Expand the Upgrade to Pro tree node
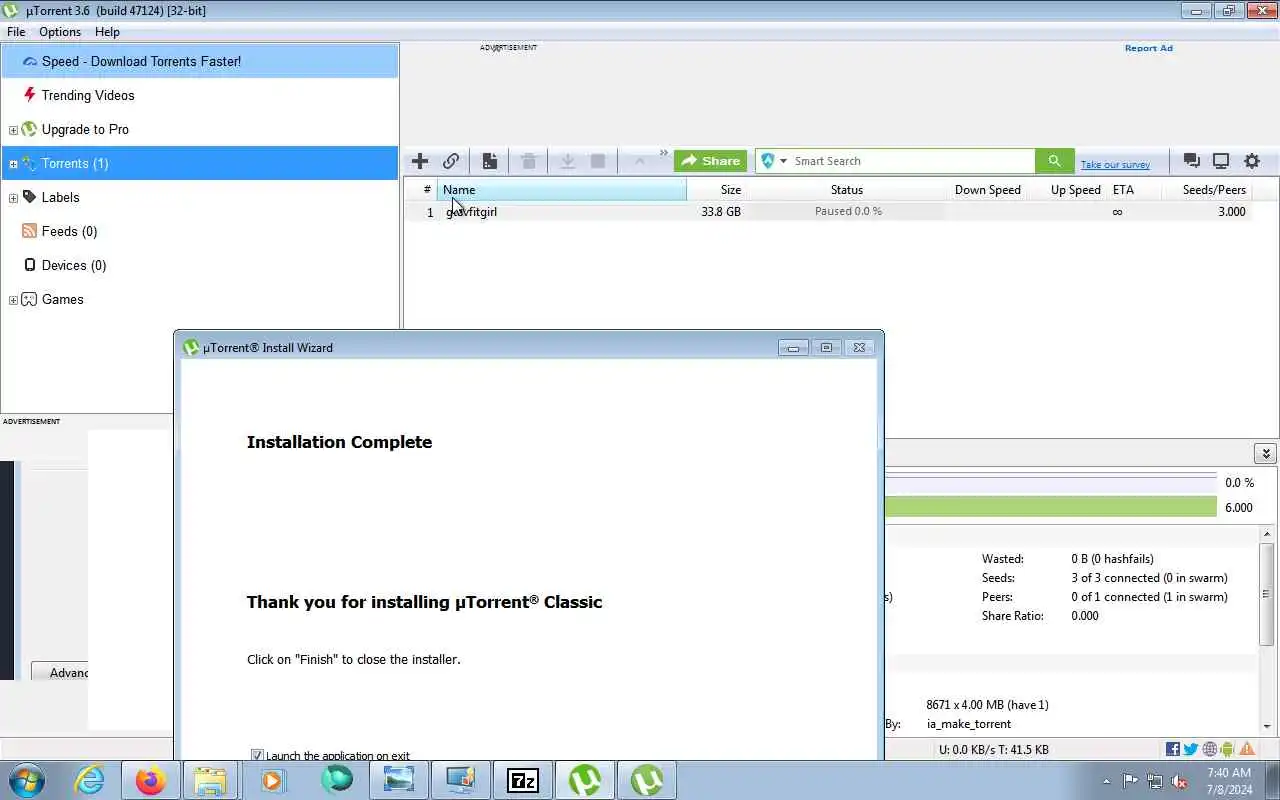 [13, 130]
